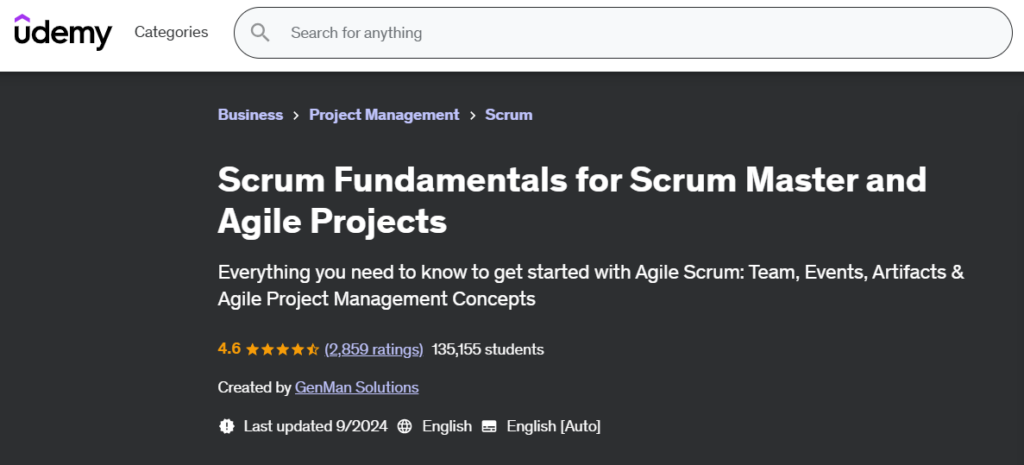Select the course title heading text
1024x465 pixels.
571,200
